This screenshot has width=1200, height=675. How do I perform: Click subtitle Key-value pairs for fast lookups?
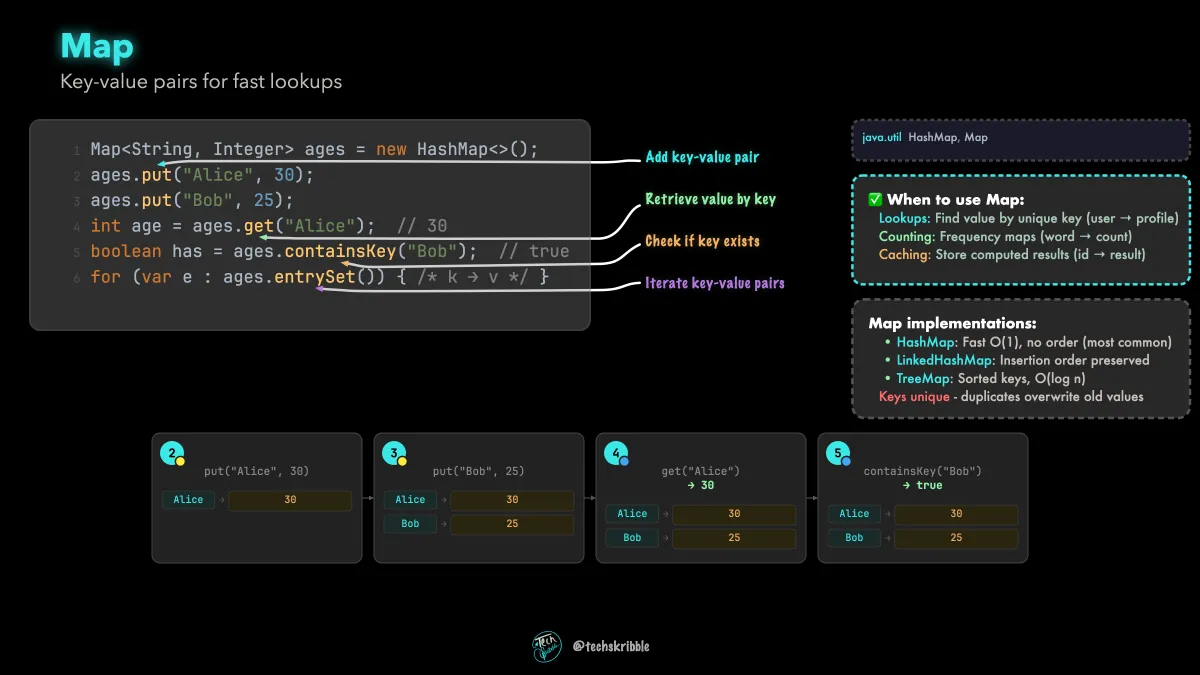[201, 81]
